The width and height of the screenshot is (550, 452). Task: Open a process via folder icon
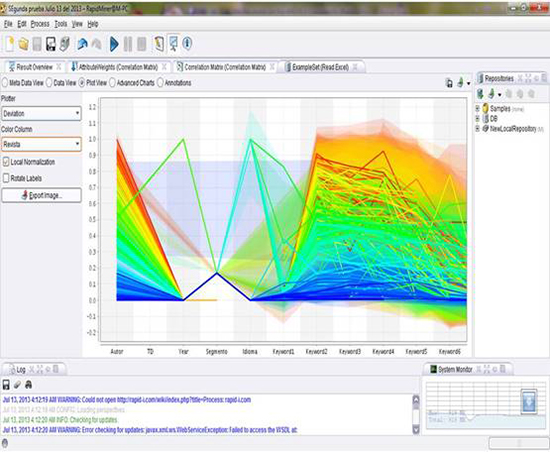point(24,45)
